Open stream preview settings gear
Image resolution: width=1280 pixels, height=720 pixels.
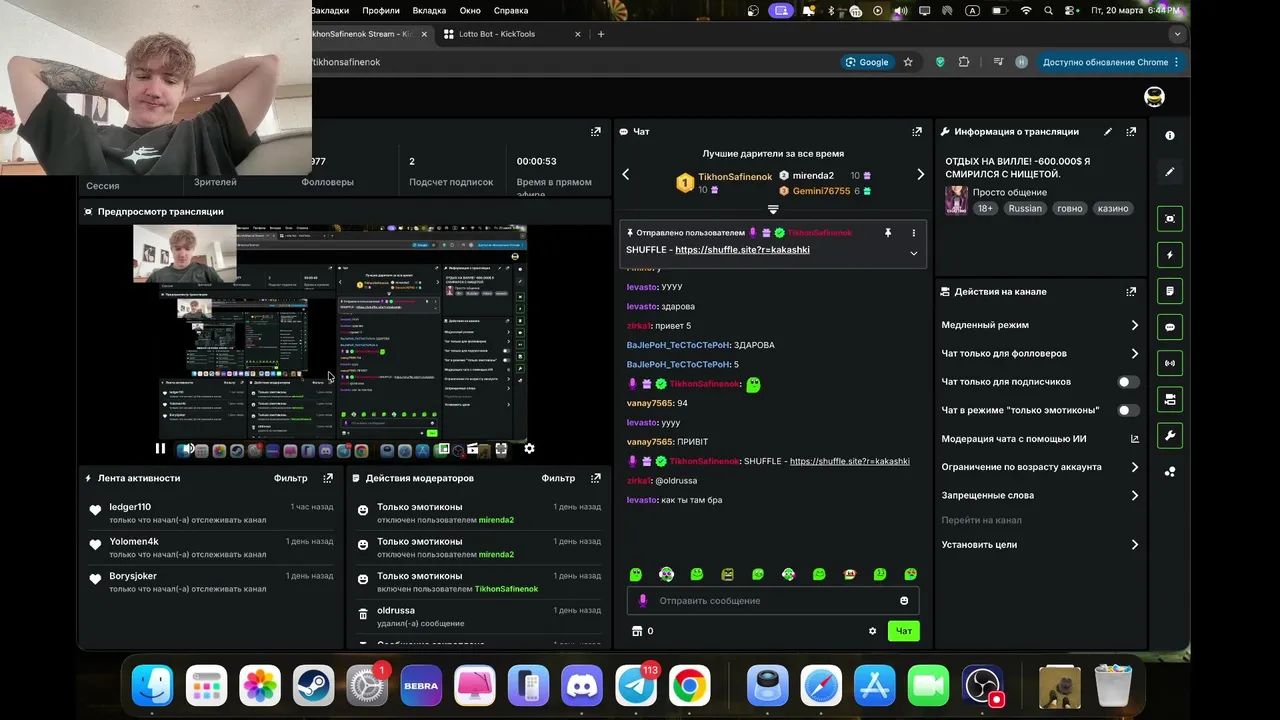(529, 449)
